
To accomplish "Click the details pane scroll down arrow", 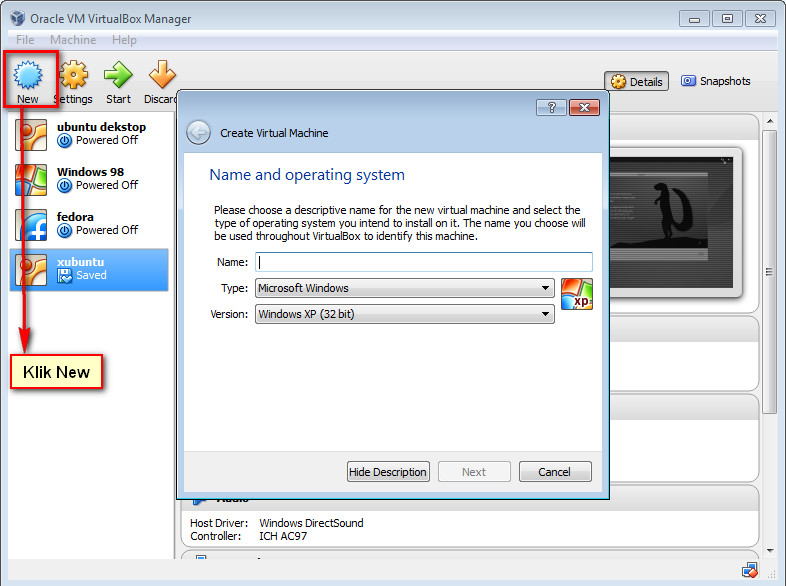I will click(770, 551).
